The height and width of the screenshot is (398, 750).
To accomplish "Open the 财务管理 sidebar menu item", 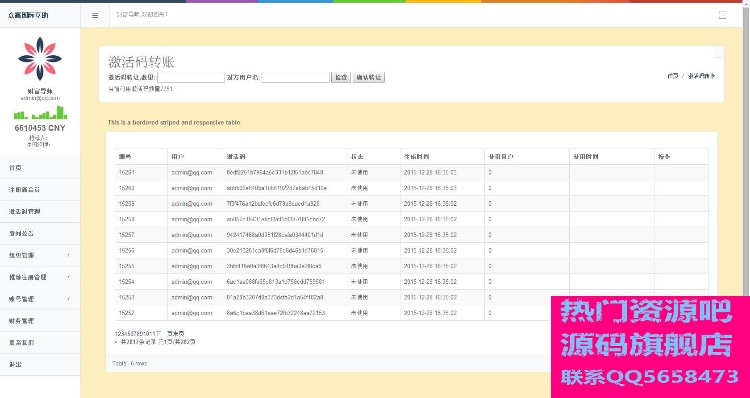I will click(40, 321).
